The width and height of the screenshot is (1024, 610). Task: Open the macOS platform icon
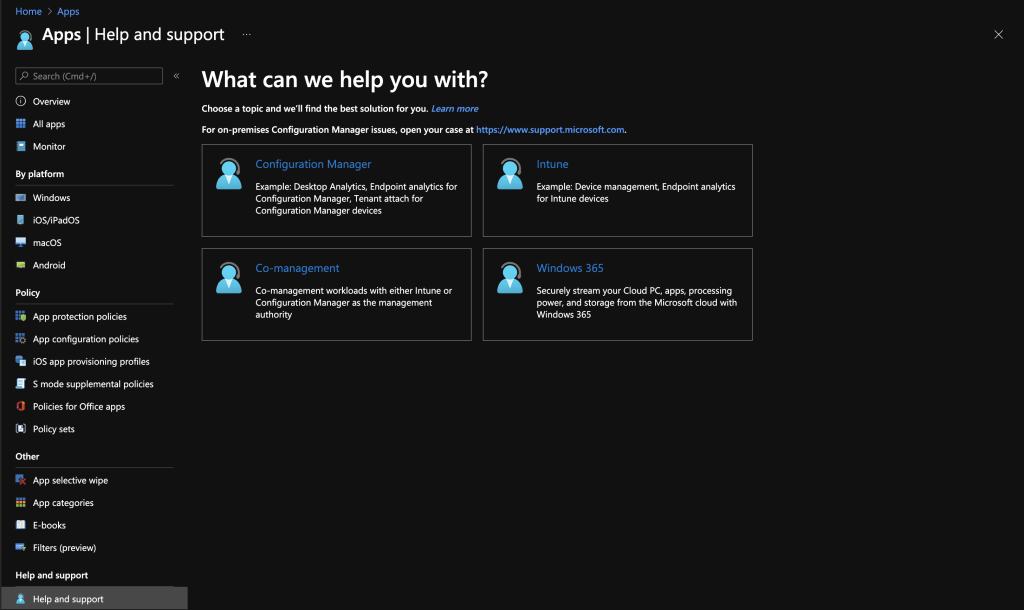pyautogui.click(x=21, y=243)
